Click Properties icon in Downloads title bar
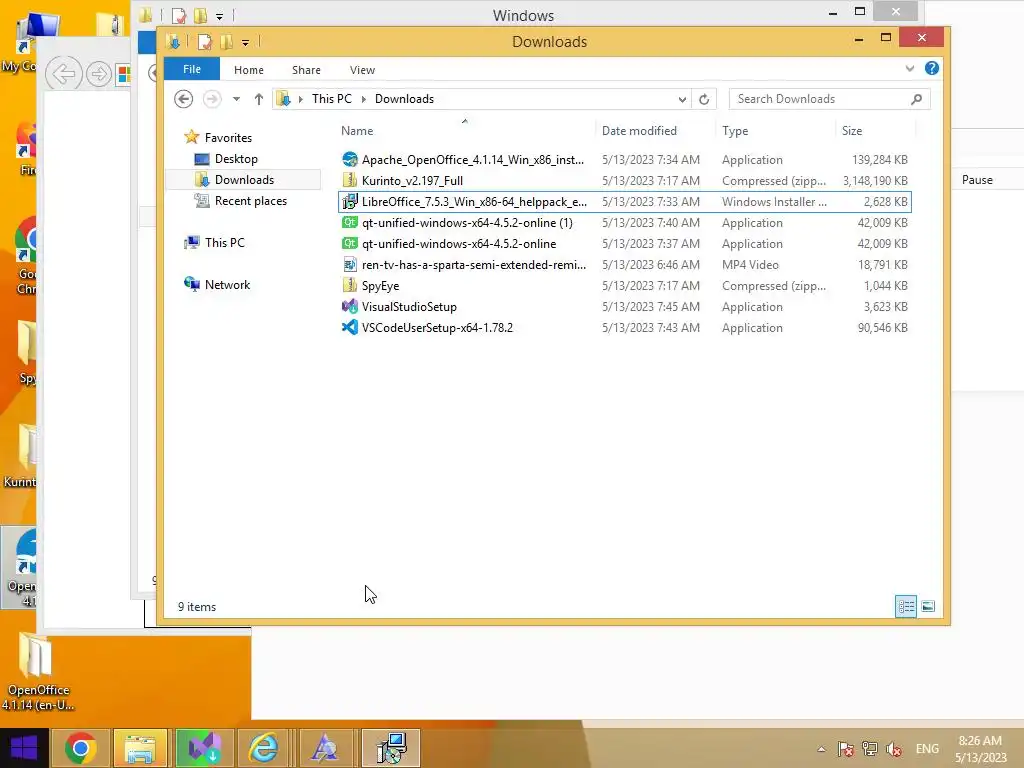Image resolution: width=1024 pixels, height=768 pixels. pos(204,42)
